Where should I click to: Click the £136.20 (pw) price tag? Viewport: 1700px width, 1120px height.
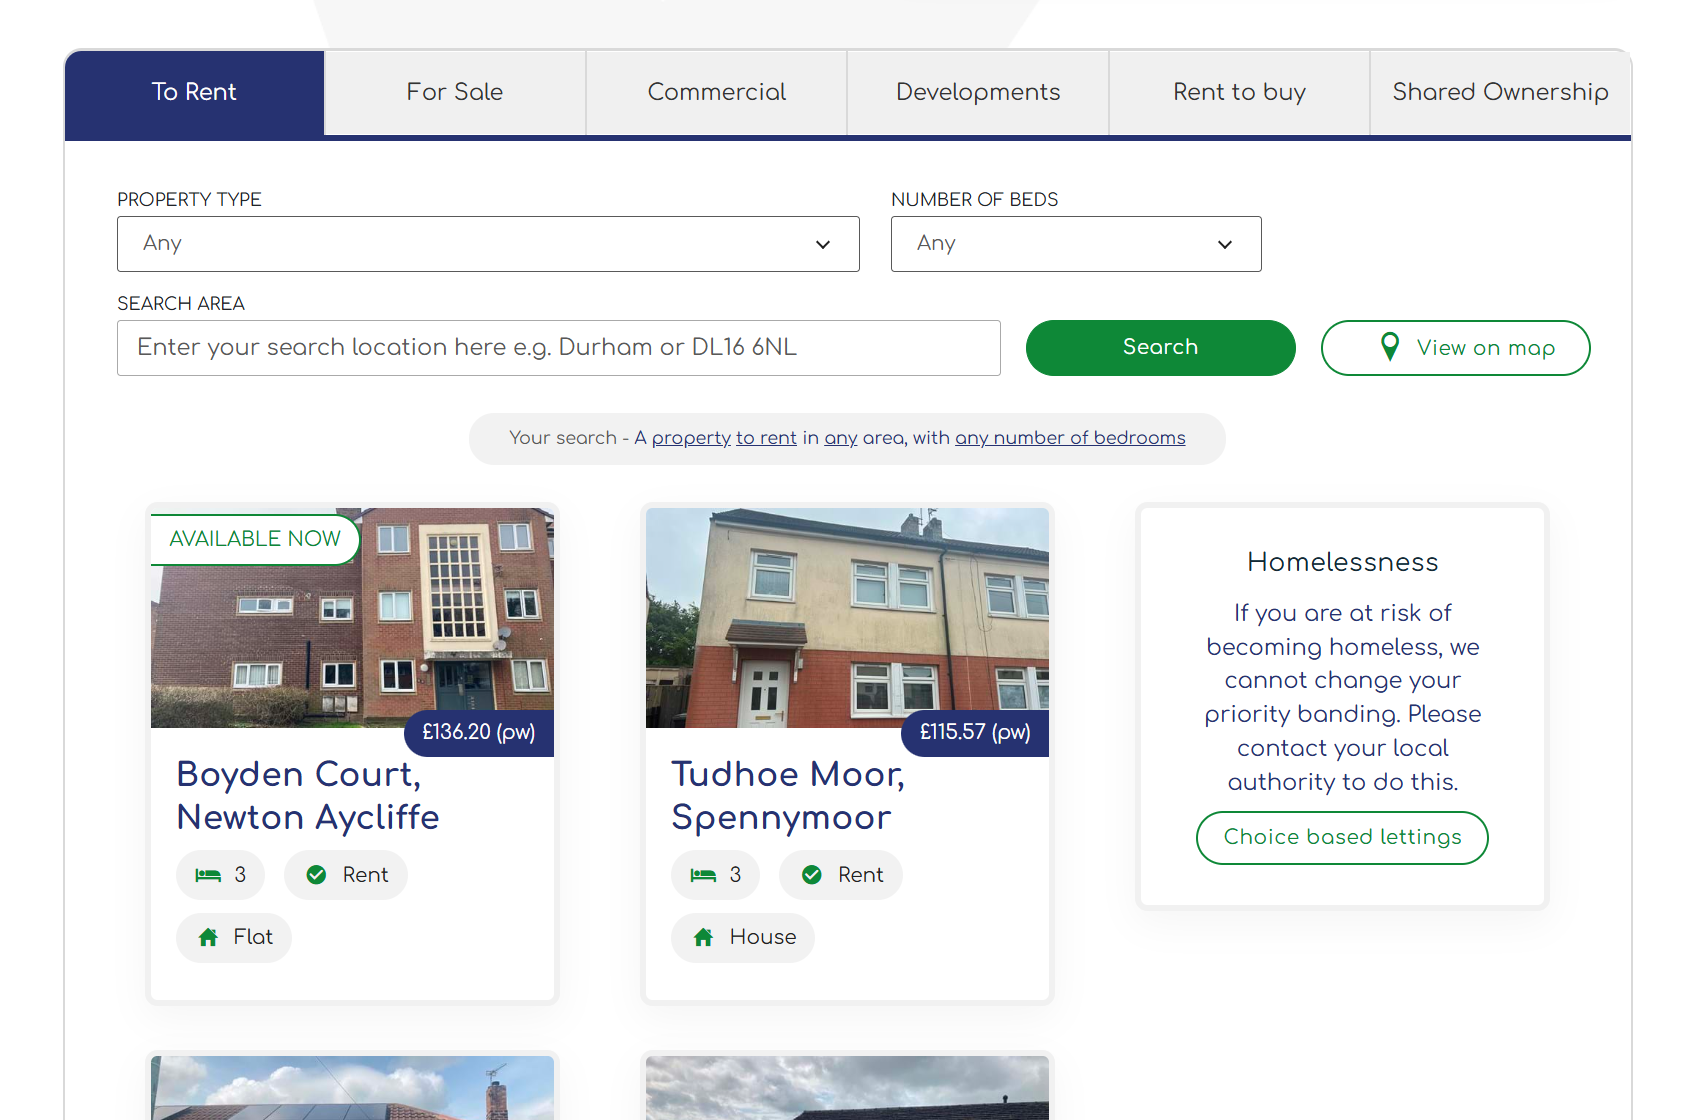pyautogui.click(x=479, y=732)
